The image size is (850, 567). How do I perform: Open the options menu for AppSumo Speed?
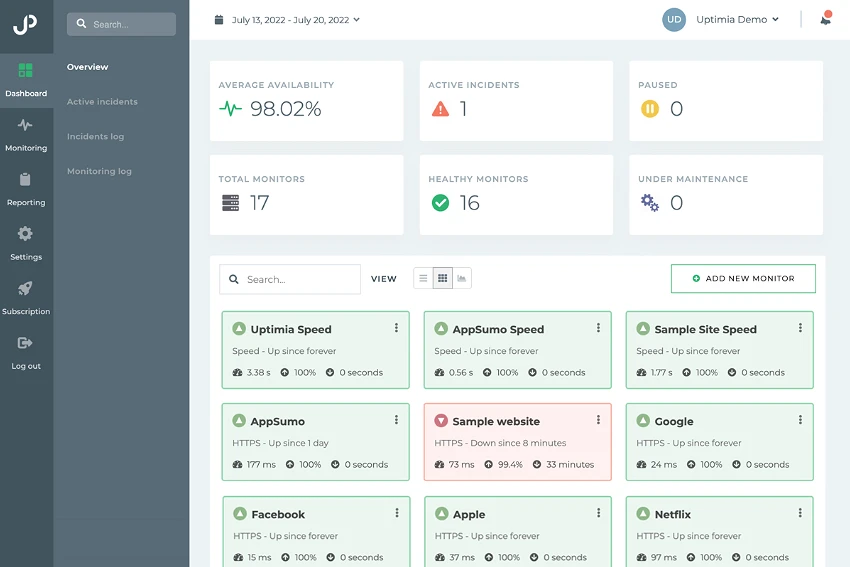pyautogui.click(x=598, y=327)
